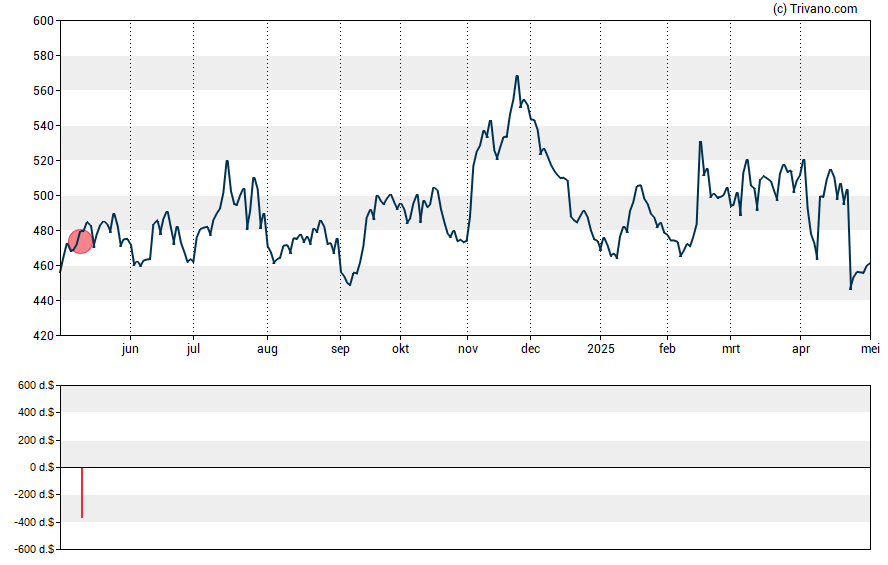
Task: Click the '-200 d.$' axis label
Action: pos(35,495)
